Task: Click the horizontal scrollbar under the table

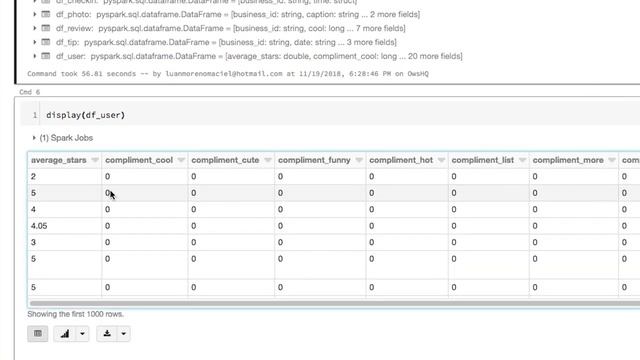Action: (x=335, y=303)
